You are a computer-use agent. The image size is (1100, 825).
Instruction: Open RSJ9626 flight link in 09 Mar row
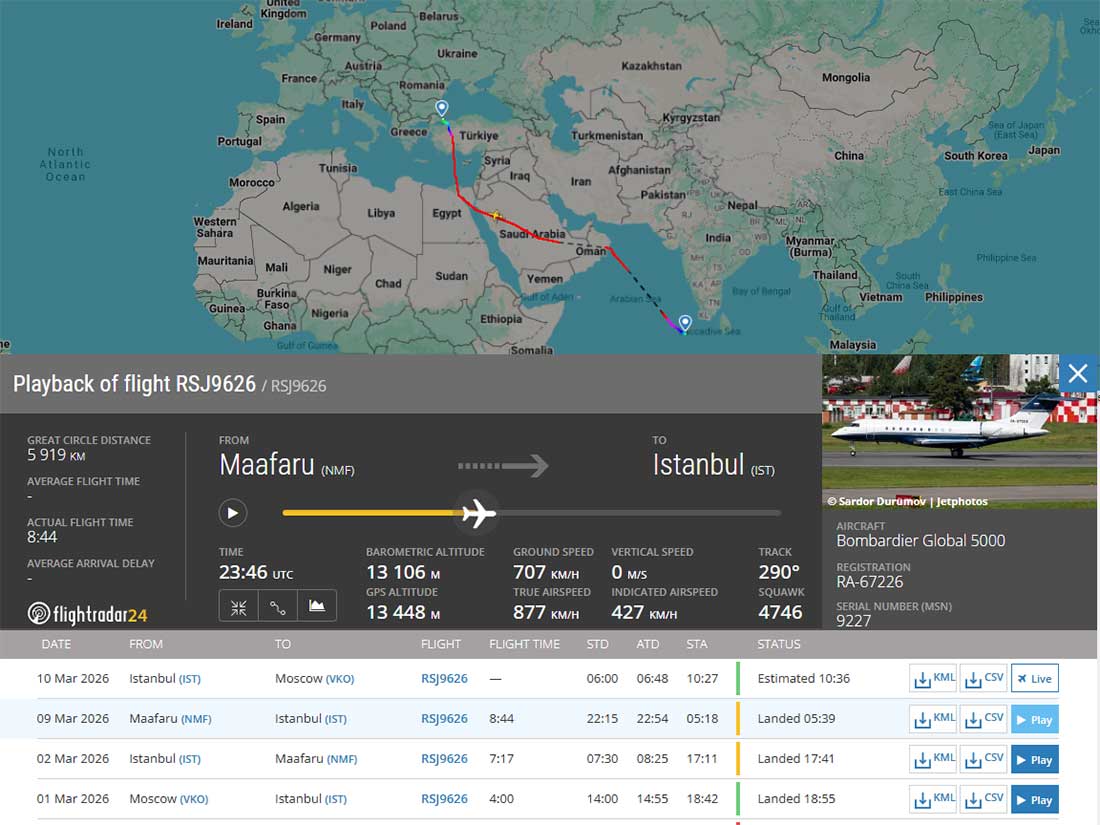444,719
